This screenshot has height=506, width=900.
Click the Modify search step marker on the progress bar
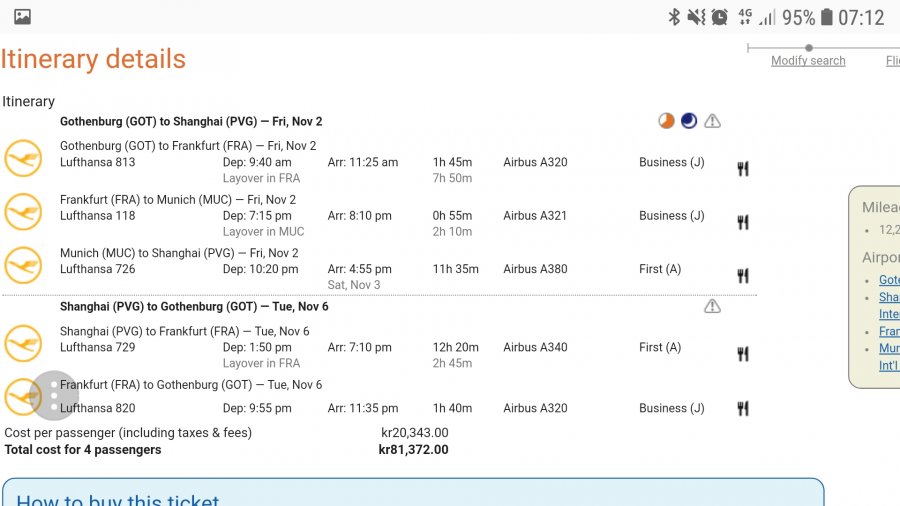[x=808, y=47]
